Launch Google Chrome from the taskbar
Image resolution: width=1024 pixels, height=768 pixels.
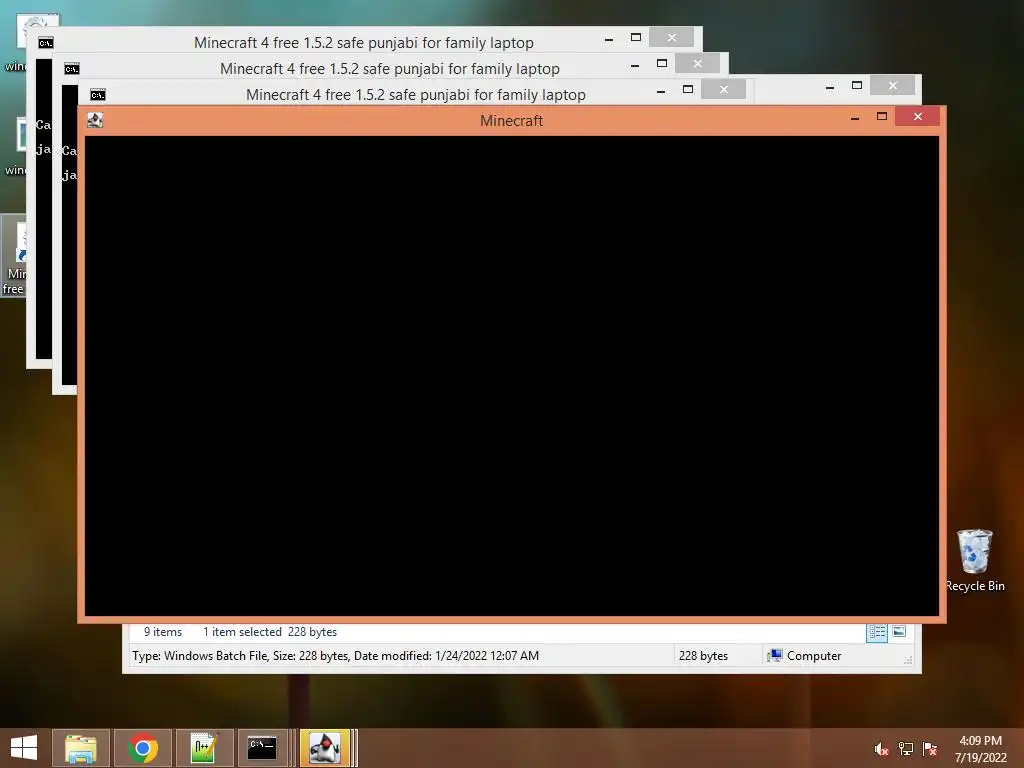(x=142, y=748)
